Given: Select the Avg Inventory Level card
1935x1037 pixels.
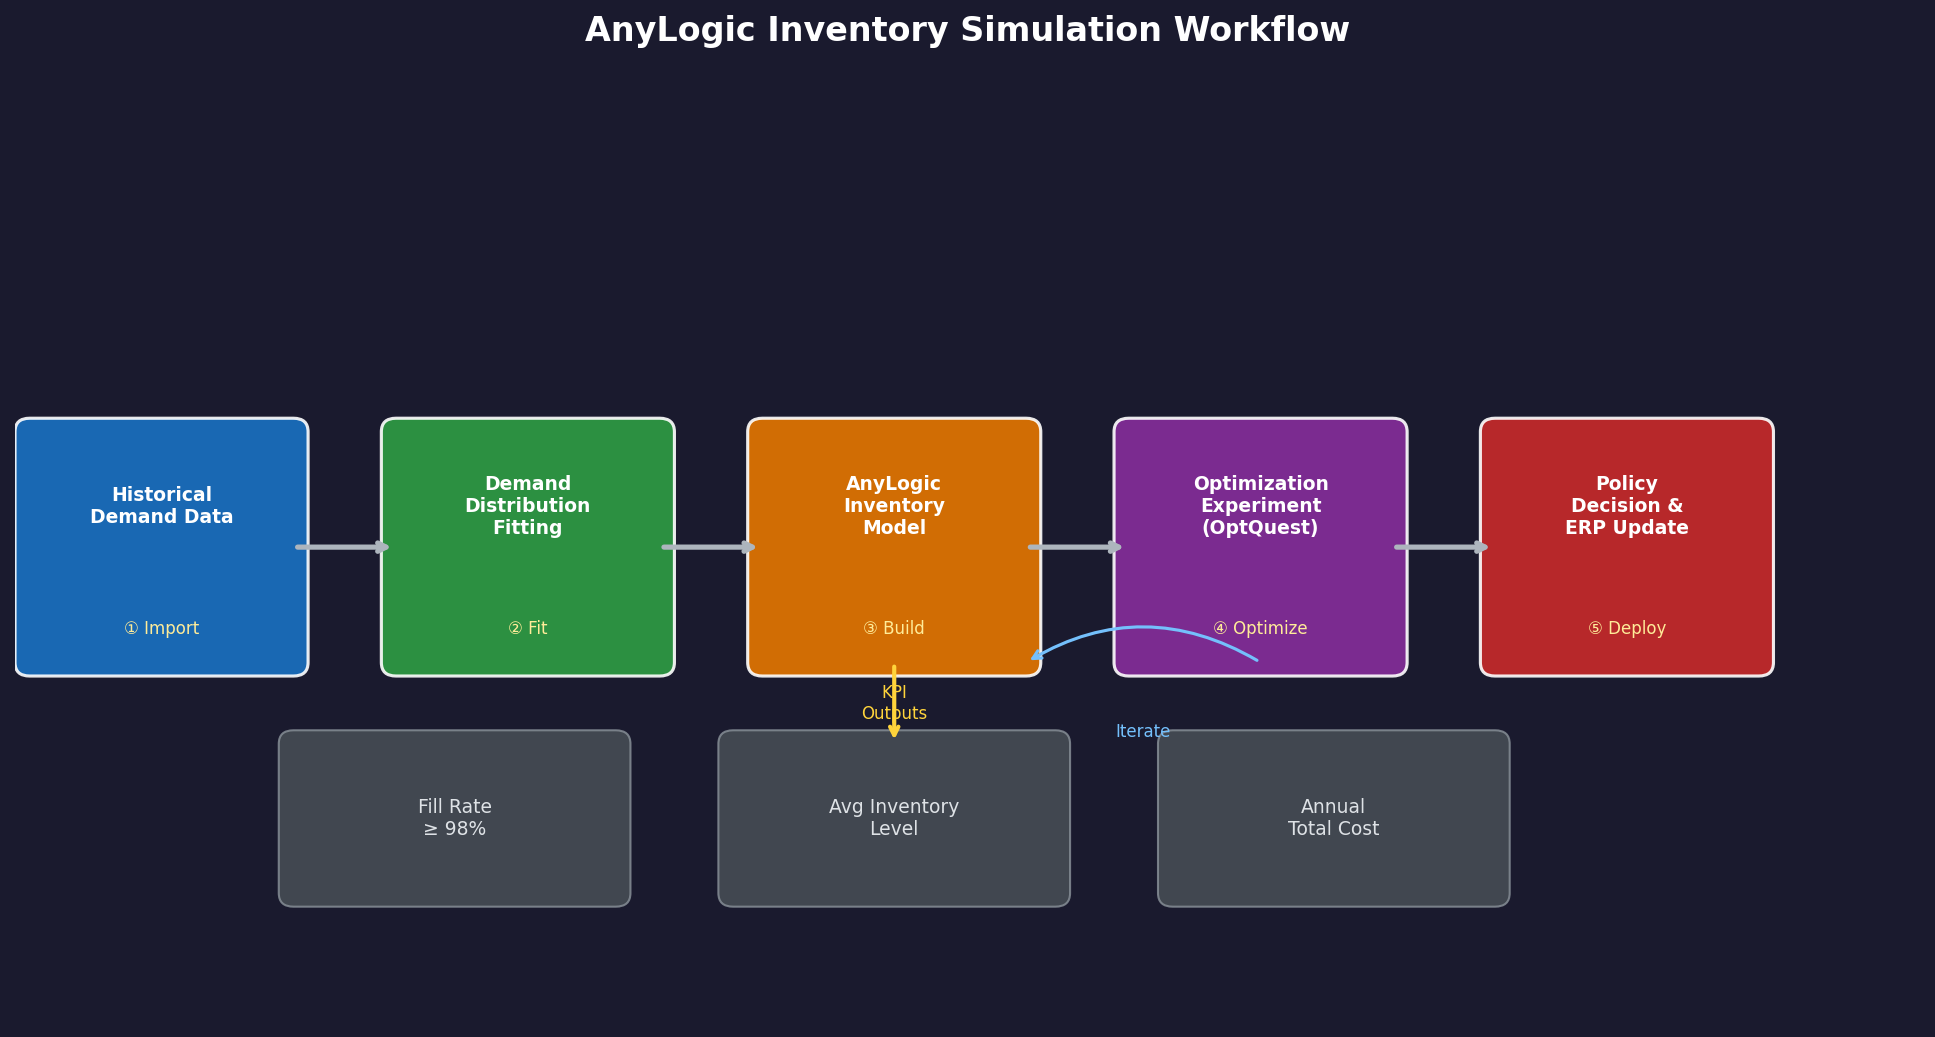Looking at the screenshot, I should click(894, 818).
